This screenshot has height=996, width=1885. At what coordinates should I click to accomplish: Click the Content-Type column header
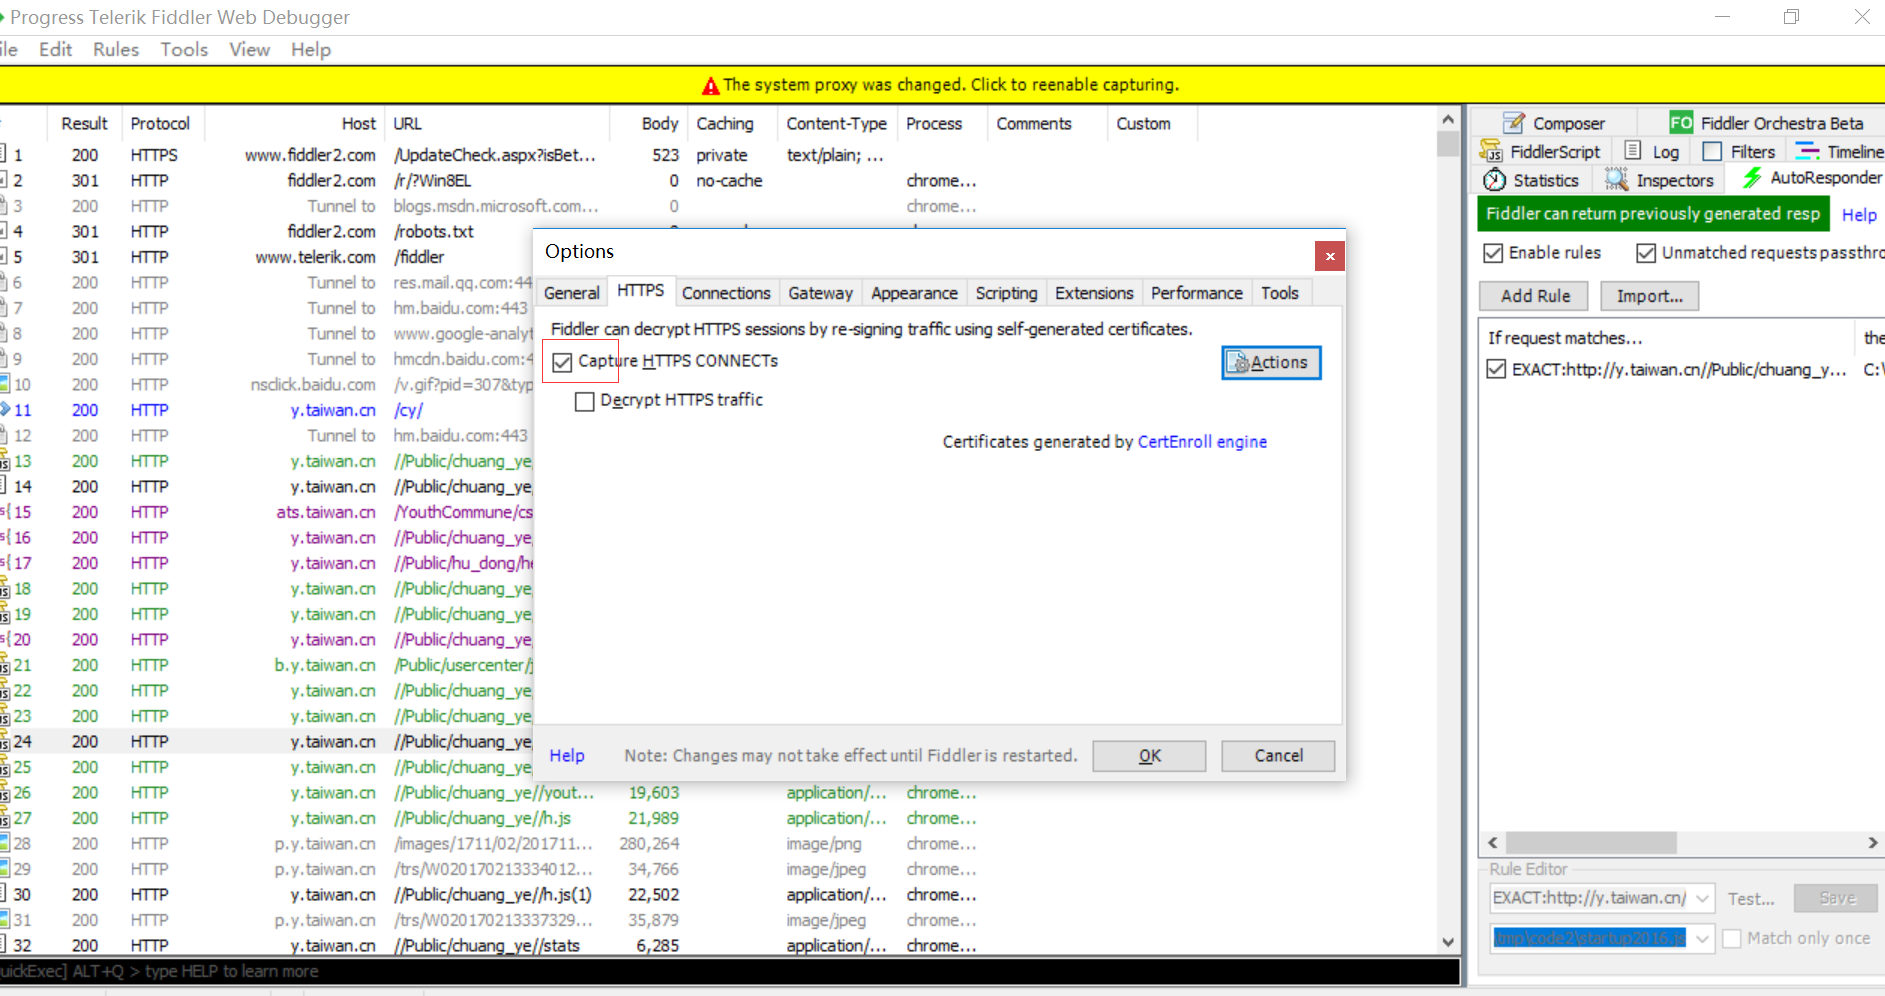[836, 123]
